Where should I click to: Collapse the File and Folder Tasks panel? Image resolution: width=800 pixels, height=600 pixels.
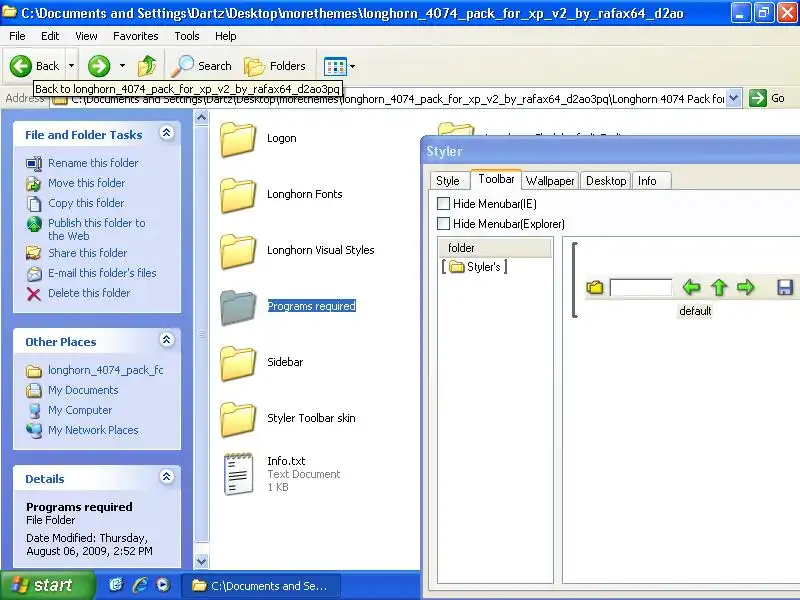click(x=166, y=133)
